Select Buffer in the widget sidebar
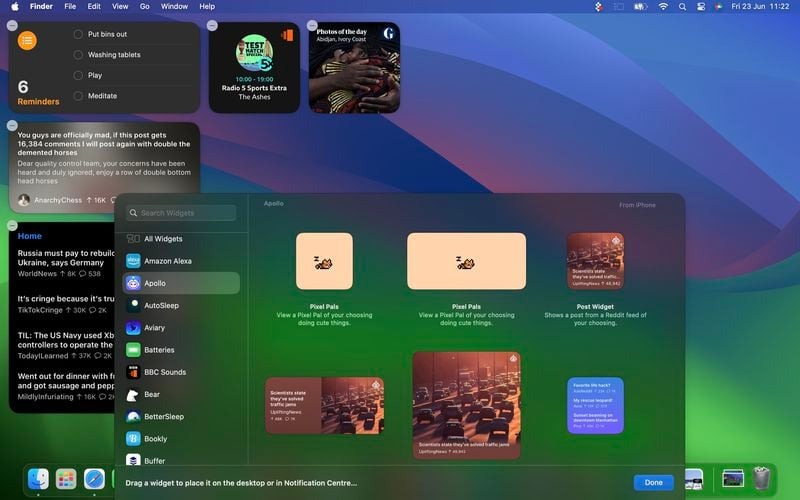The image size is (800, 500). (x=181, y=460)
